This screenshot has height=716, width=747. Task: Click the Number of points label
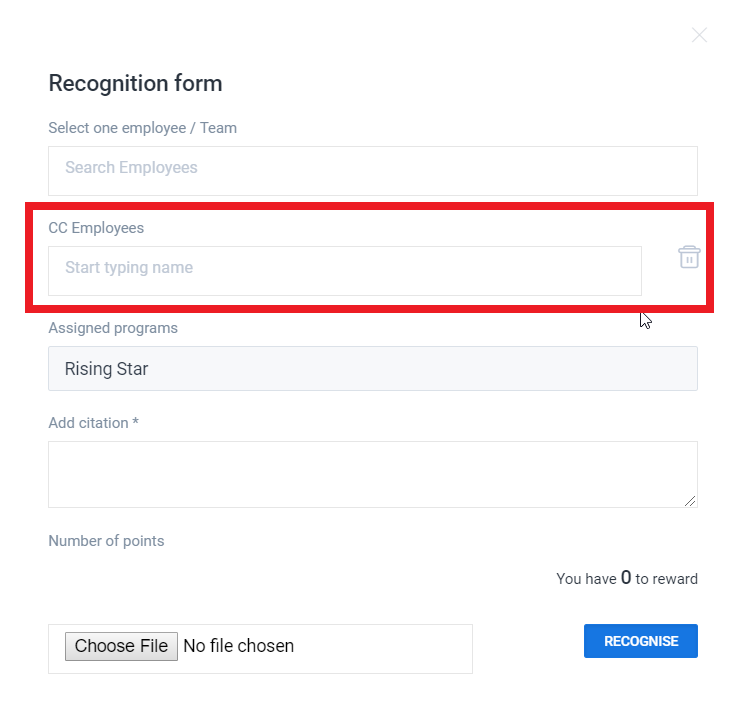106,541
